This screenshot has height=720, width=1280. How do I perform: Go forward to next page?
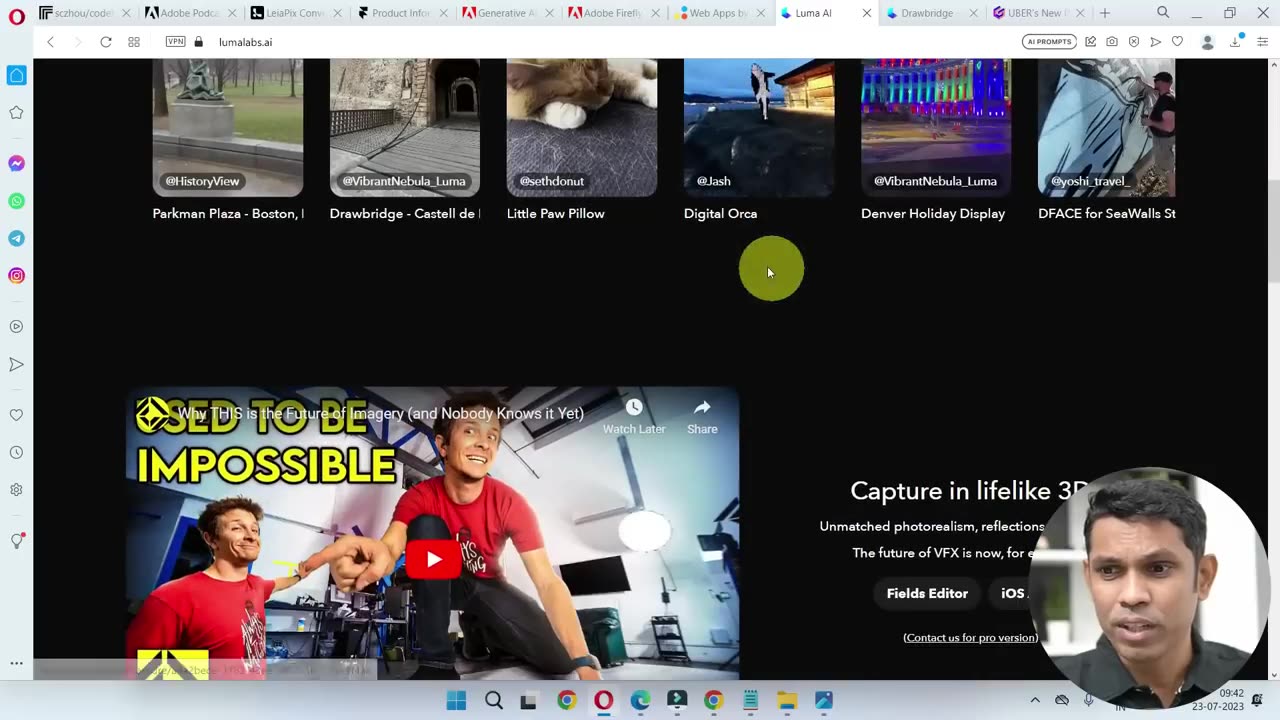77,42
